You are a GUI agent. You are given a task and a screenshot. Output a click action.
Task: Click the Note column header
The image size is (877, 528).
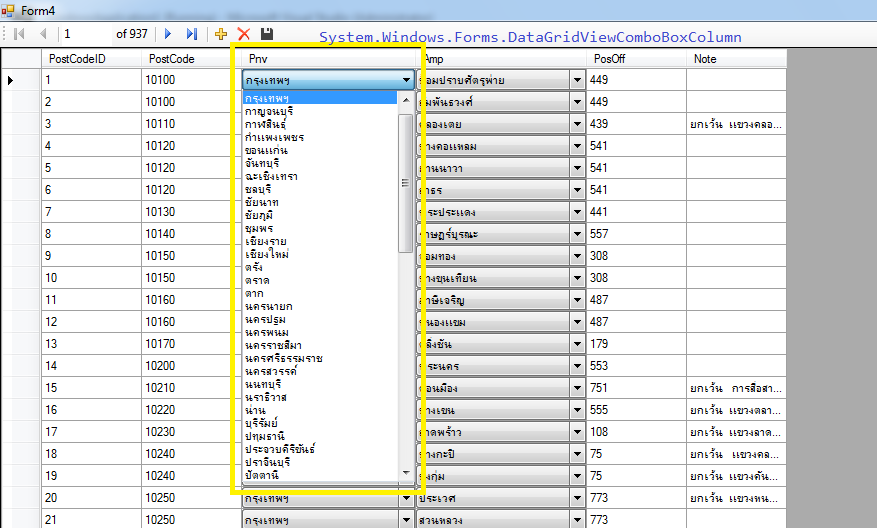tap(705, 59)
